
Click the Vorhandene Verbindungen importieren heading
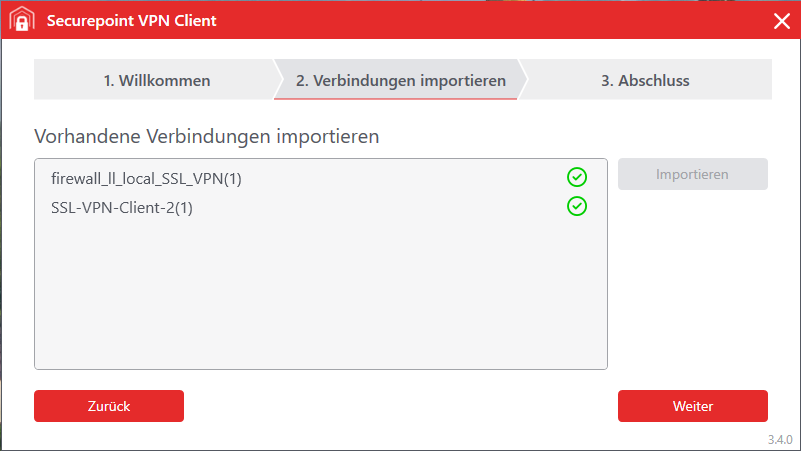pos(206,136)
